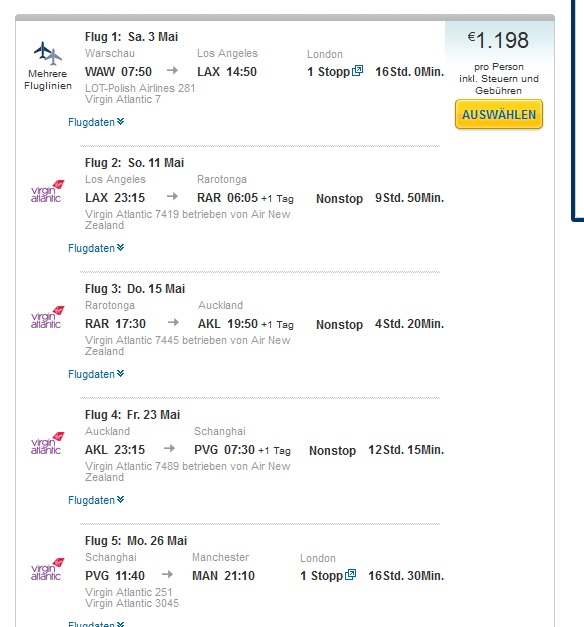This screenshot has width=584, height=627.
Task: Expand Flugdaten for Flug 4
Action: [96, 500]
